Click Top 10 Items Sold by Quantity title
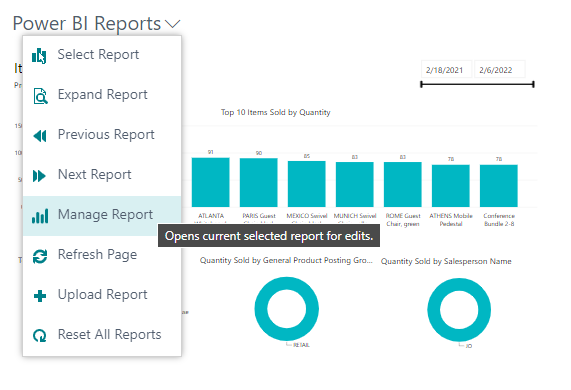Image resolution: width=571 pixels, height=390 pixels. (x=276, y=112)
